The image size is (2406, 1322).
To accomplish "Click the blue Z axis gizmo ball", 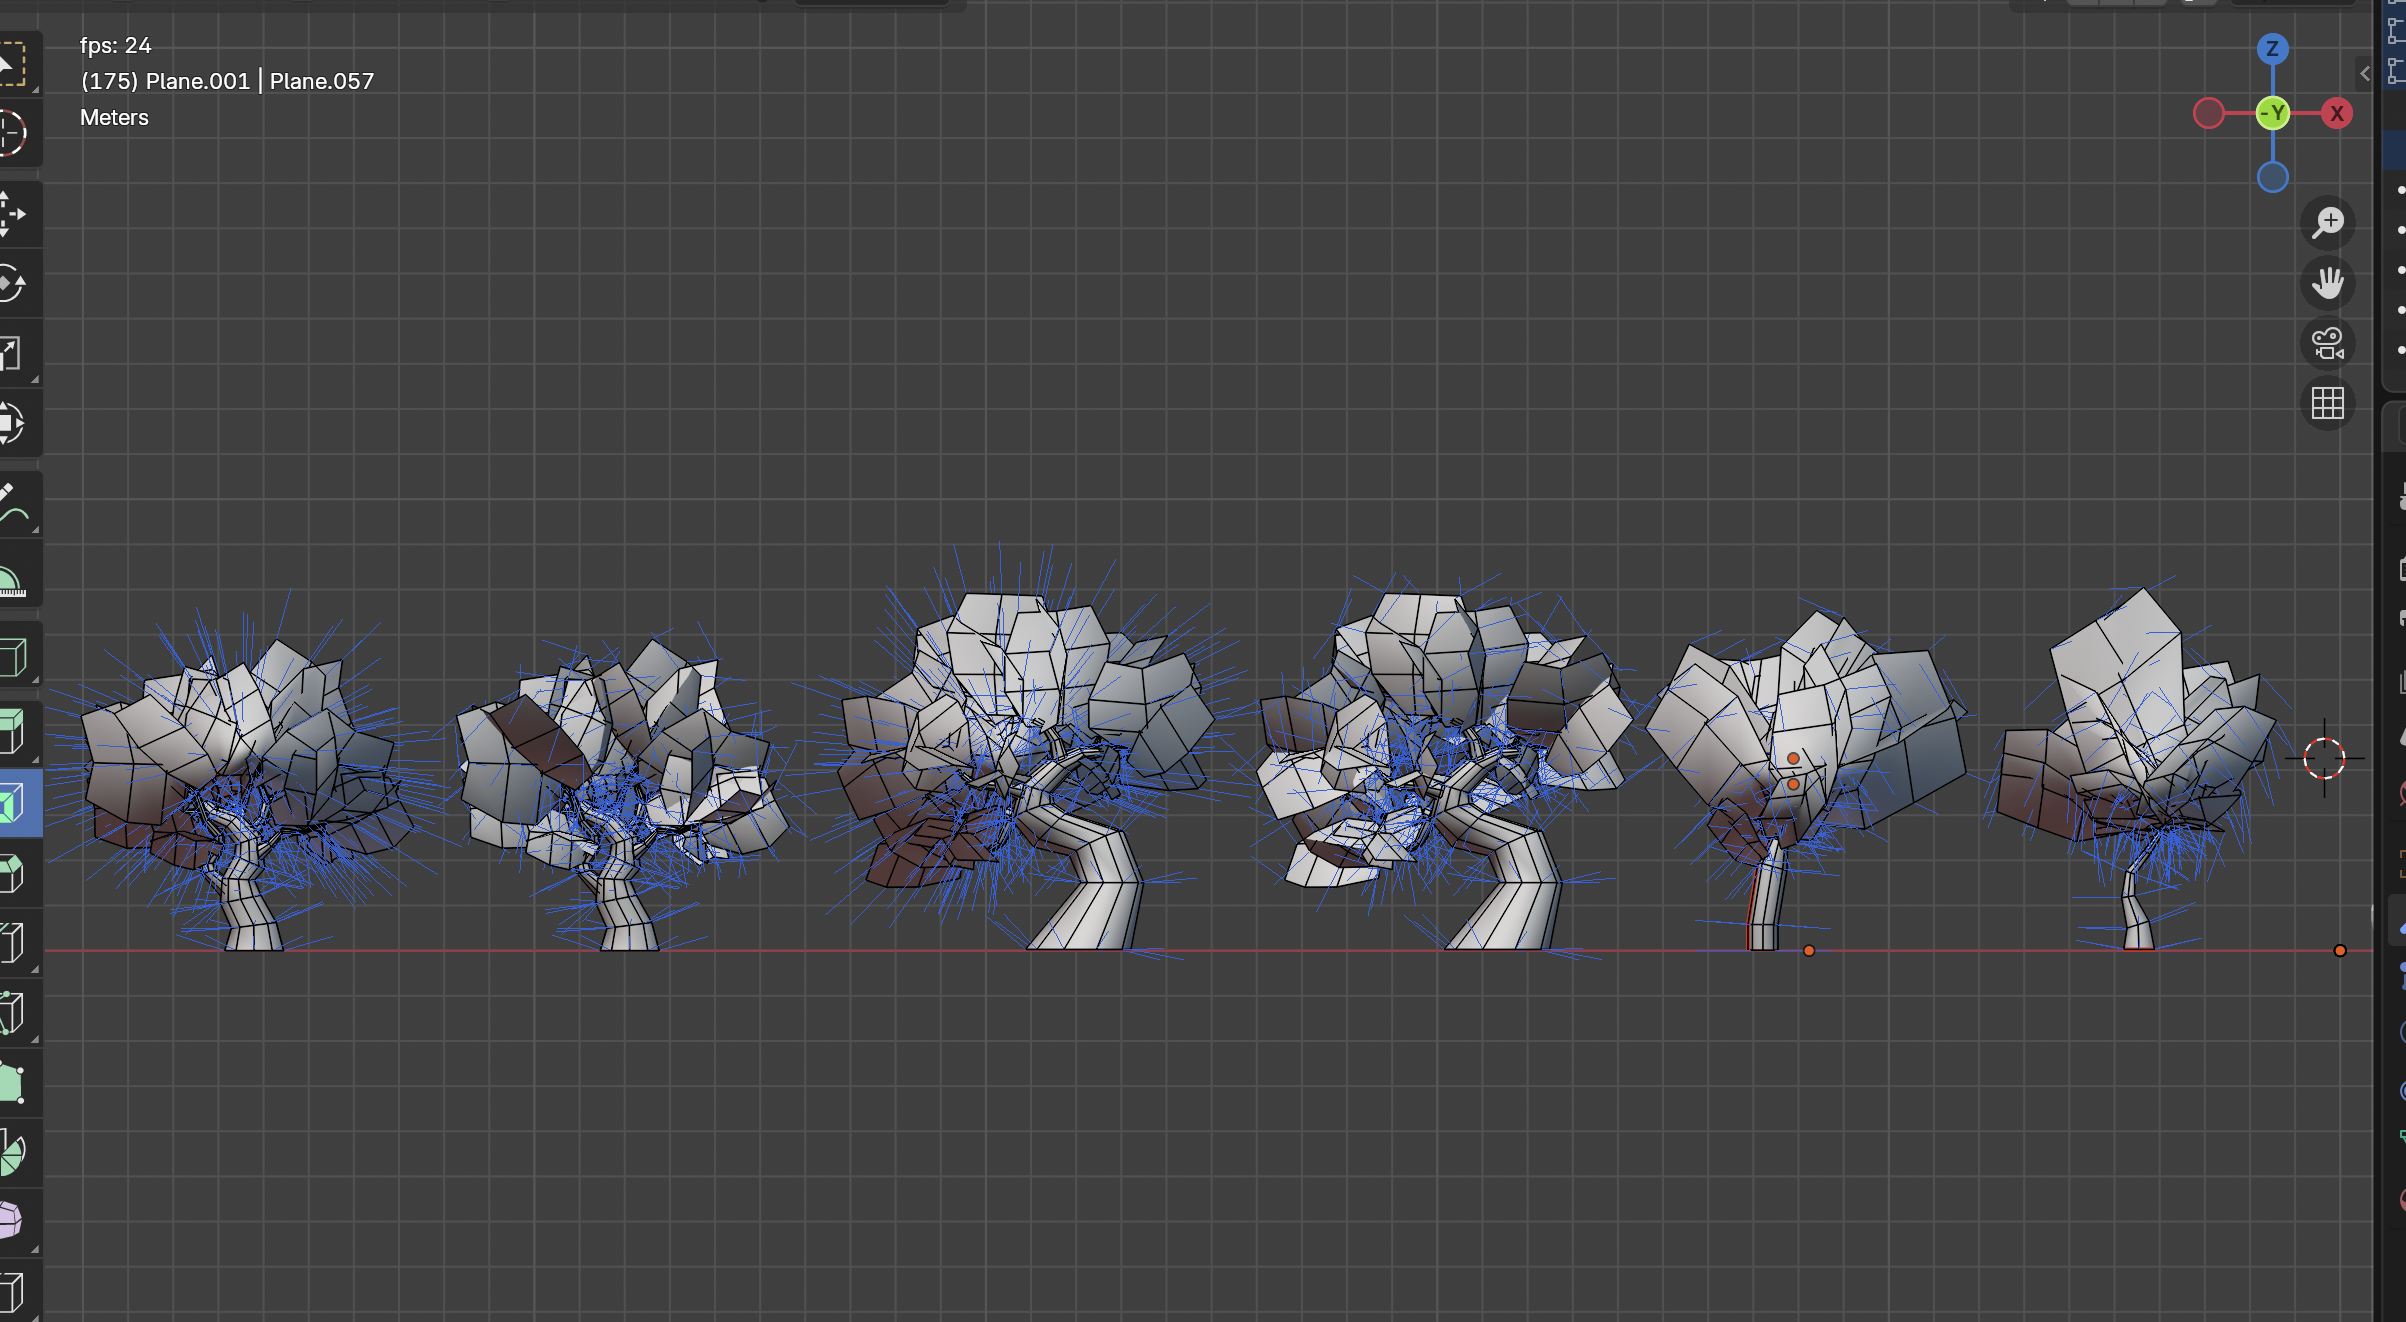I will tap(2272, 49).
